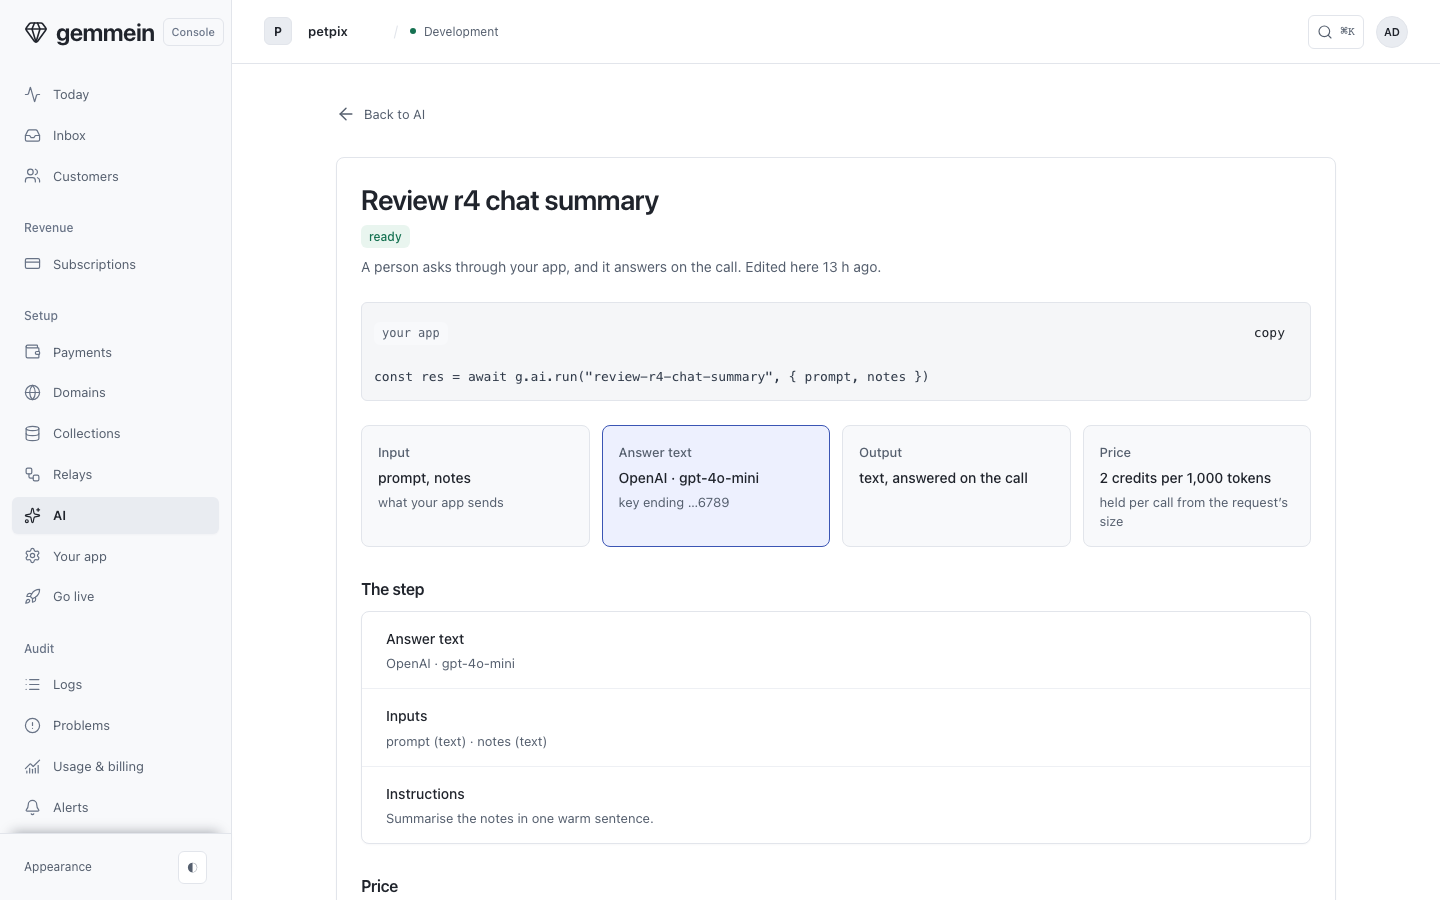Click the Review r4 chat summary title
1440x900 pixels.
(510, 200)
